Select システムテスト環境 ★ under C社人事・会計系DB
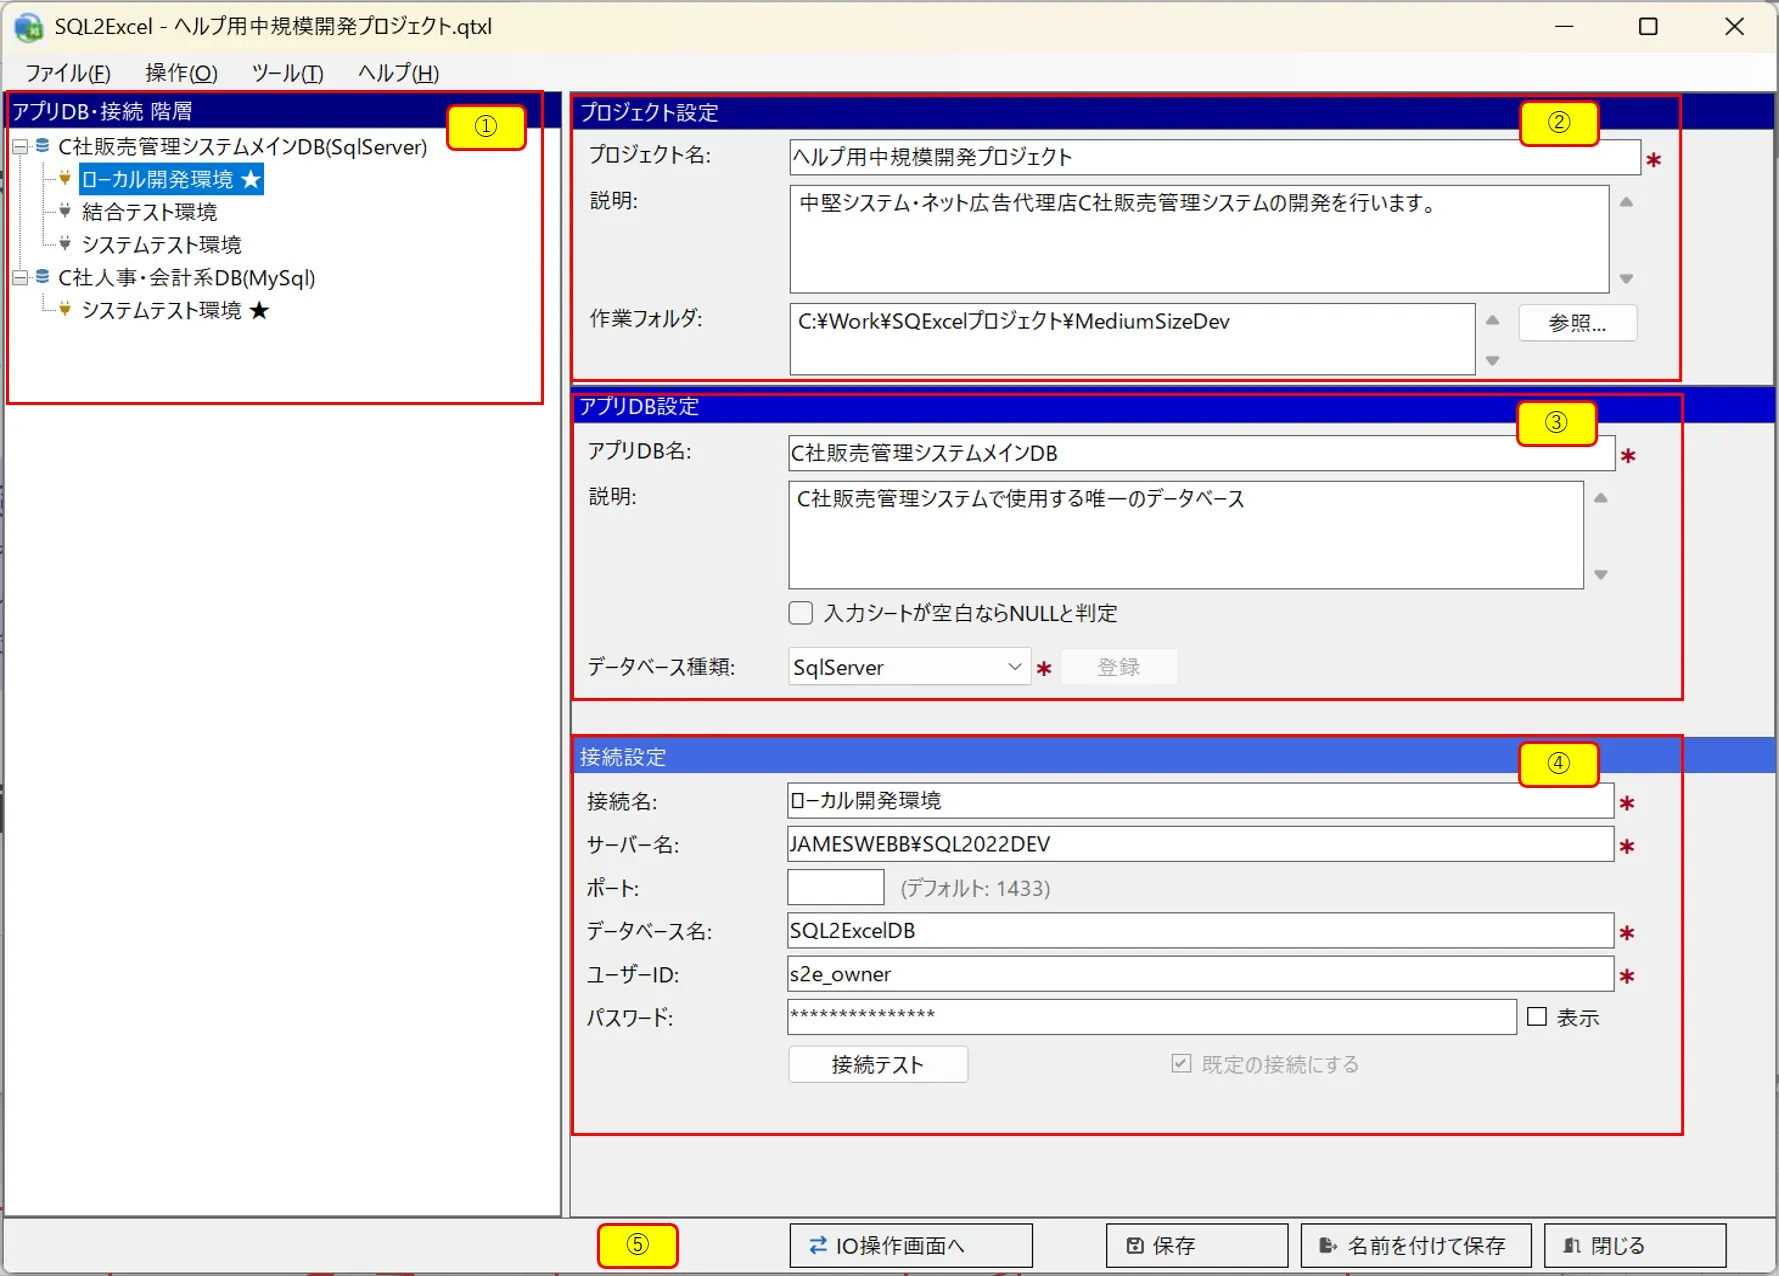The image size is (1779, 1276). [x=175, y=310]
